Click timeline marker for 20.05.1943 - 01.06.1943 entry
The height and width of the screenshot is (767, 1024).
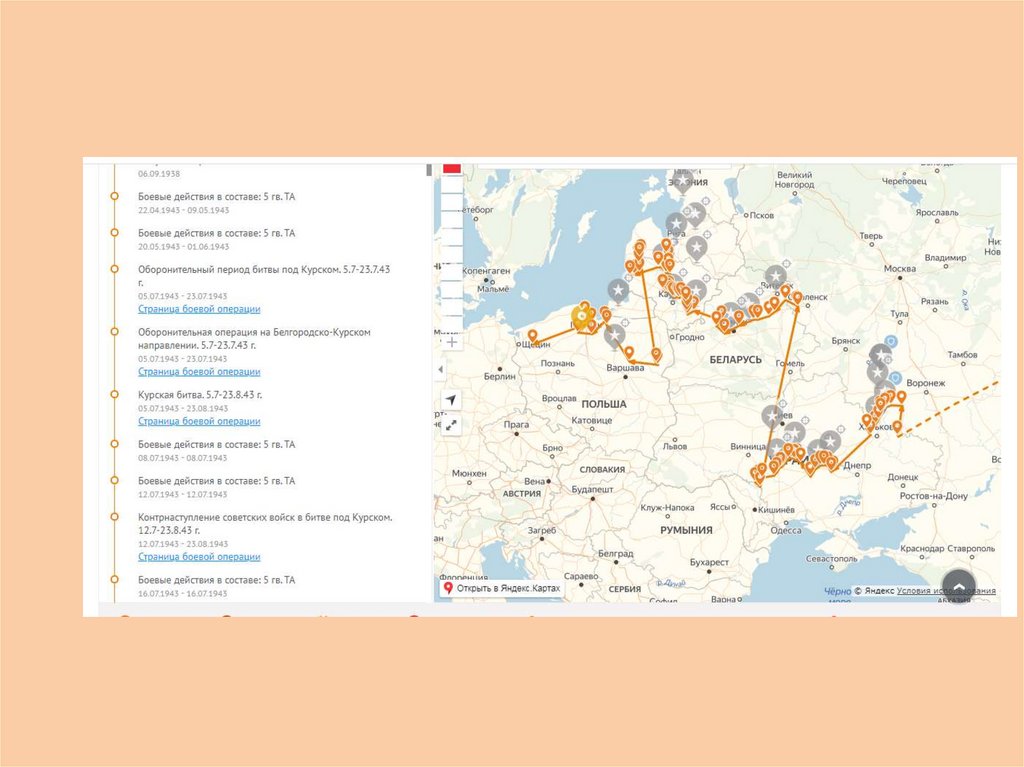114,233
